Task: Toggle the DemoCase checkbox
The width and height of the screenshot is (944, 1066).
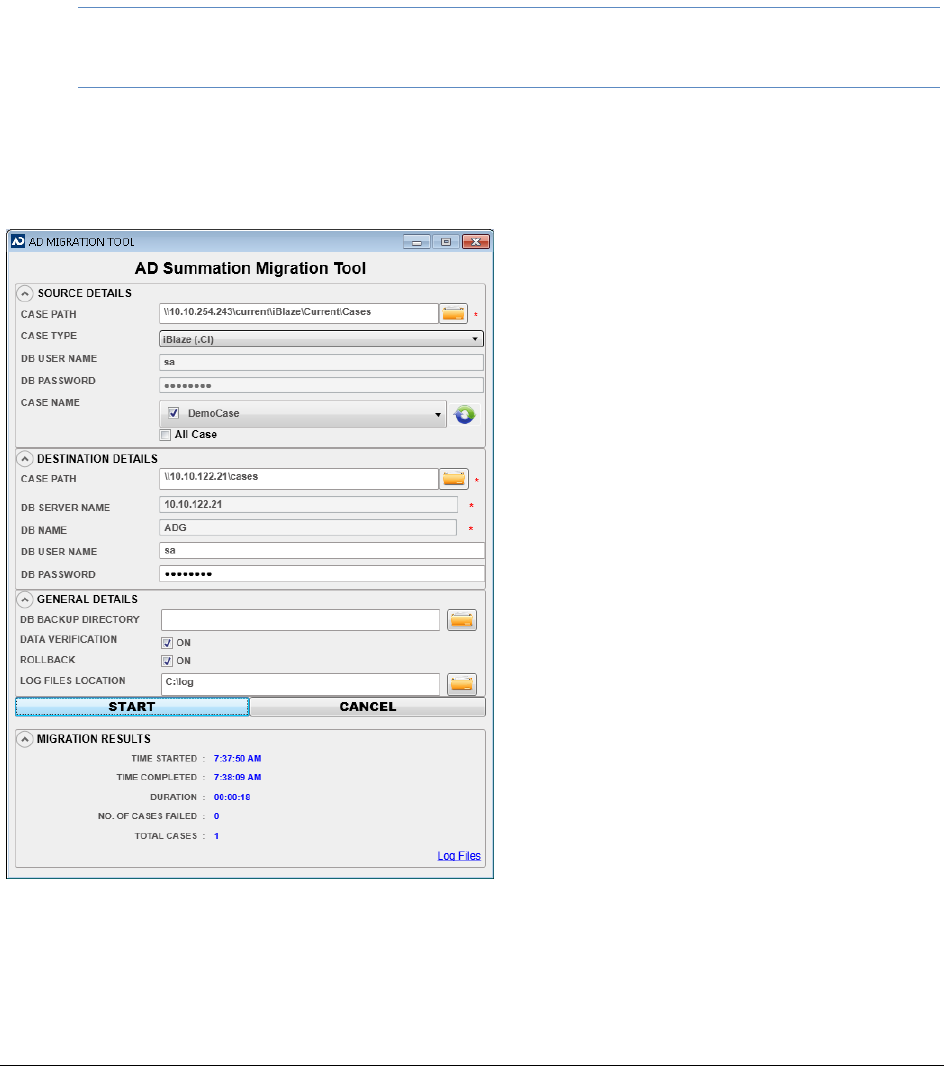Action: click(x=173, y=413)
